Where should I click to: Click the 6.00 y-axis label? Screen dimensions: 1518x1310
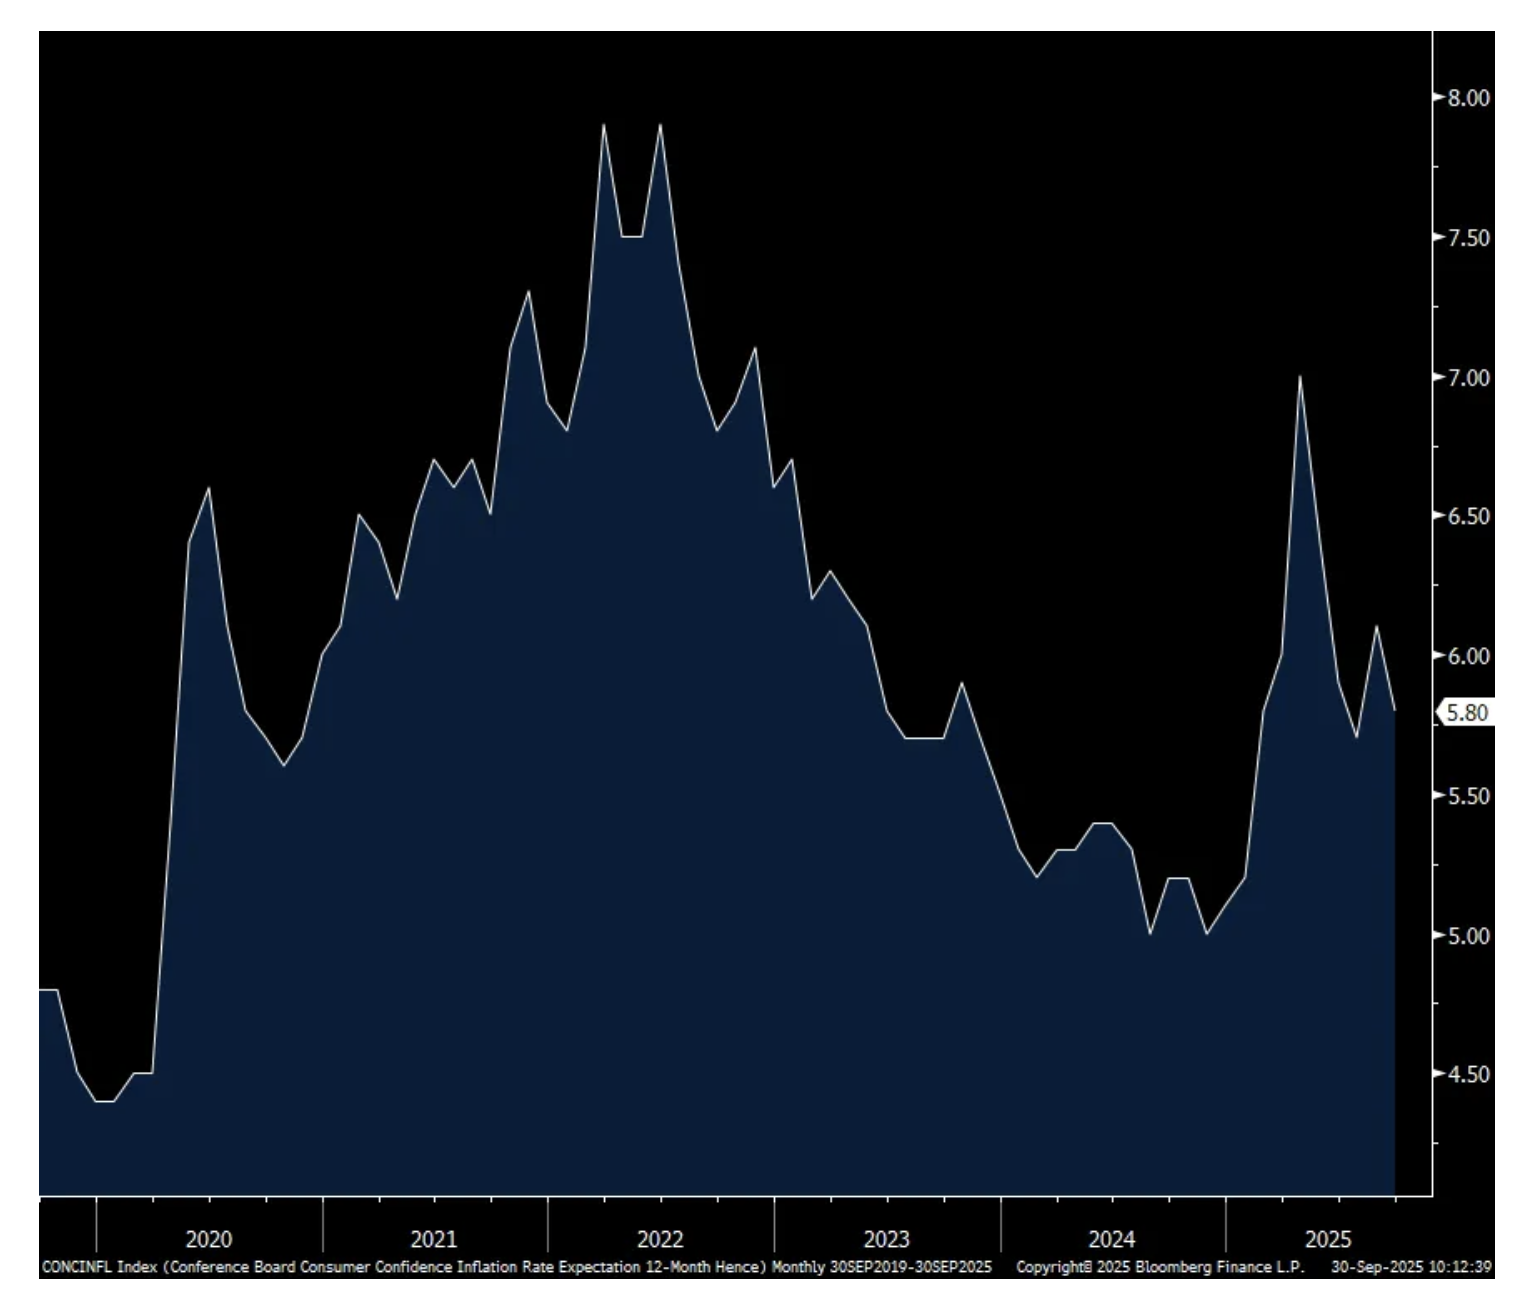[x=1468, y=656]
